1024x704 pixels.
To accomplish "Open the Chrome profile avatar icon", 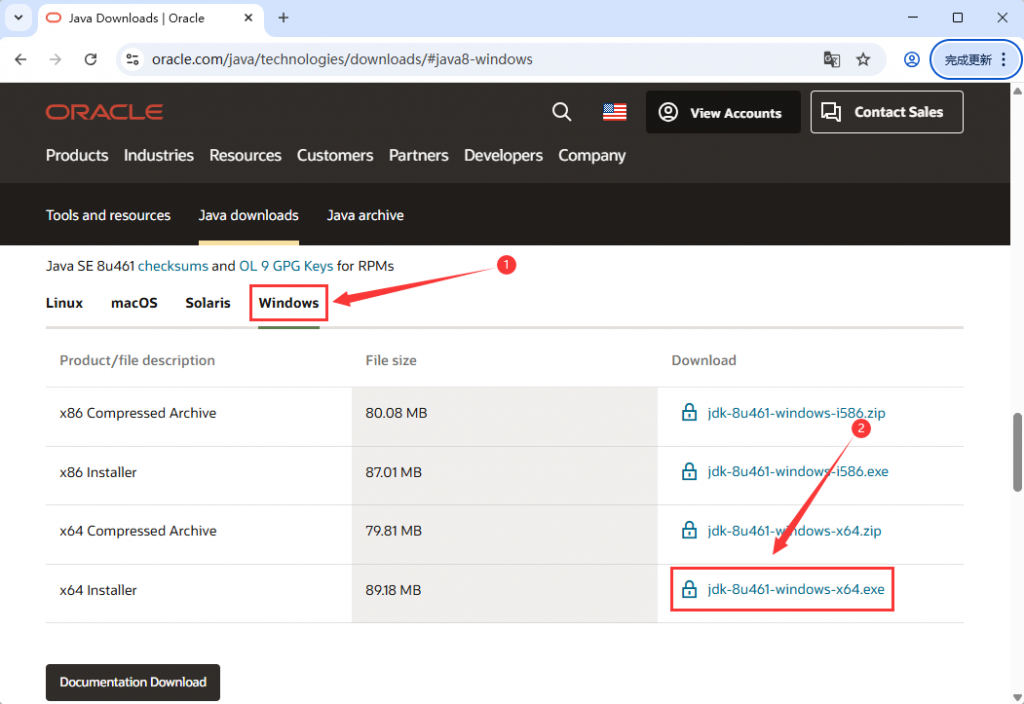I will (x=911, y=59).
